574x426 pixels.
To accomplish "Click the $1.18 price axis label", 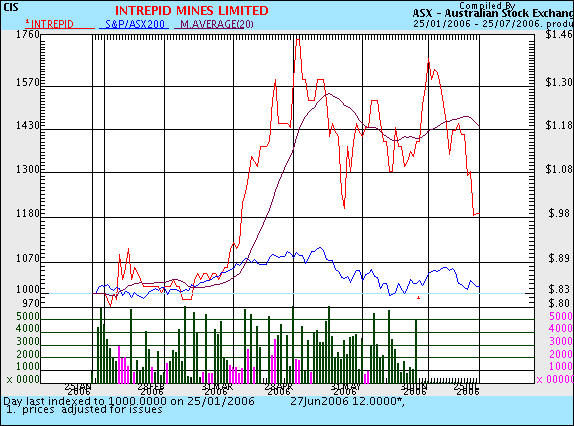I will click(x=558, y=126).
